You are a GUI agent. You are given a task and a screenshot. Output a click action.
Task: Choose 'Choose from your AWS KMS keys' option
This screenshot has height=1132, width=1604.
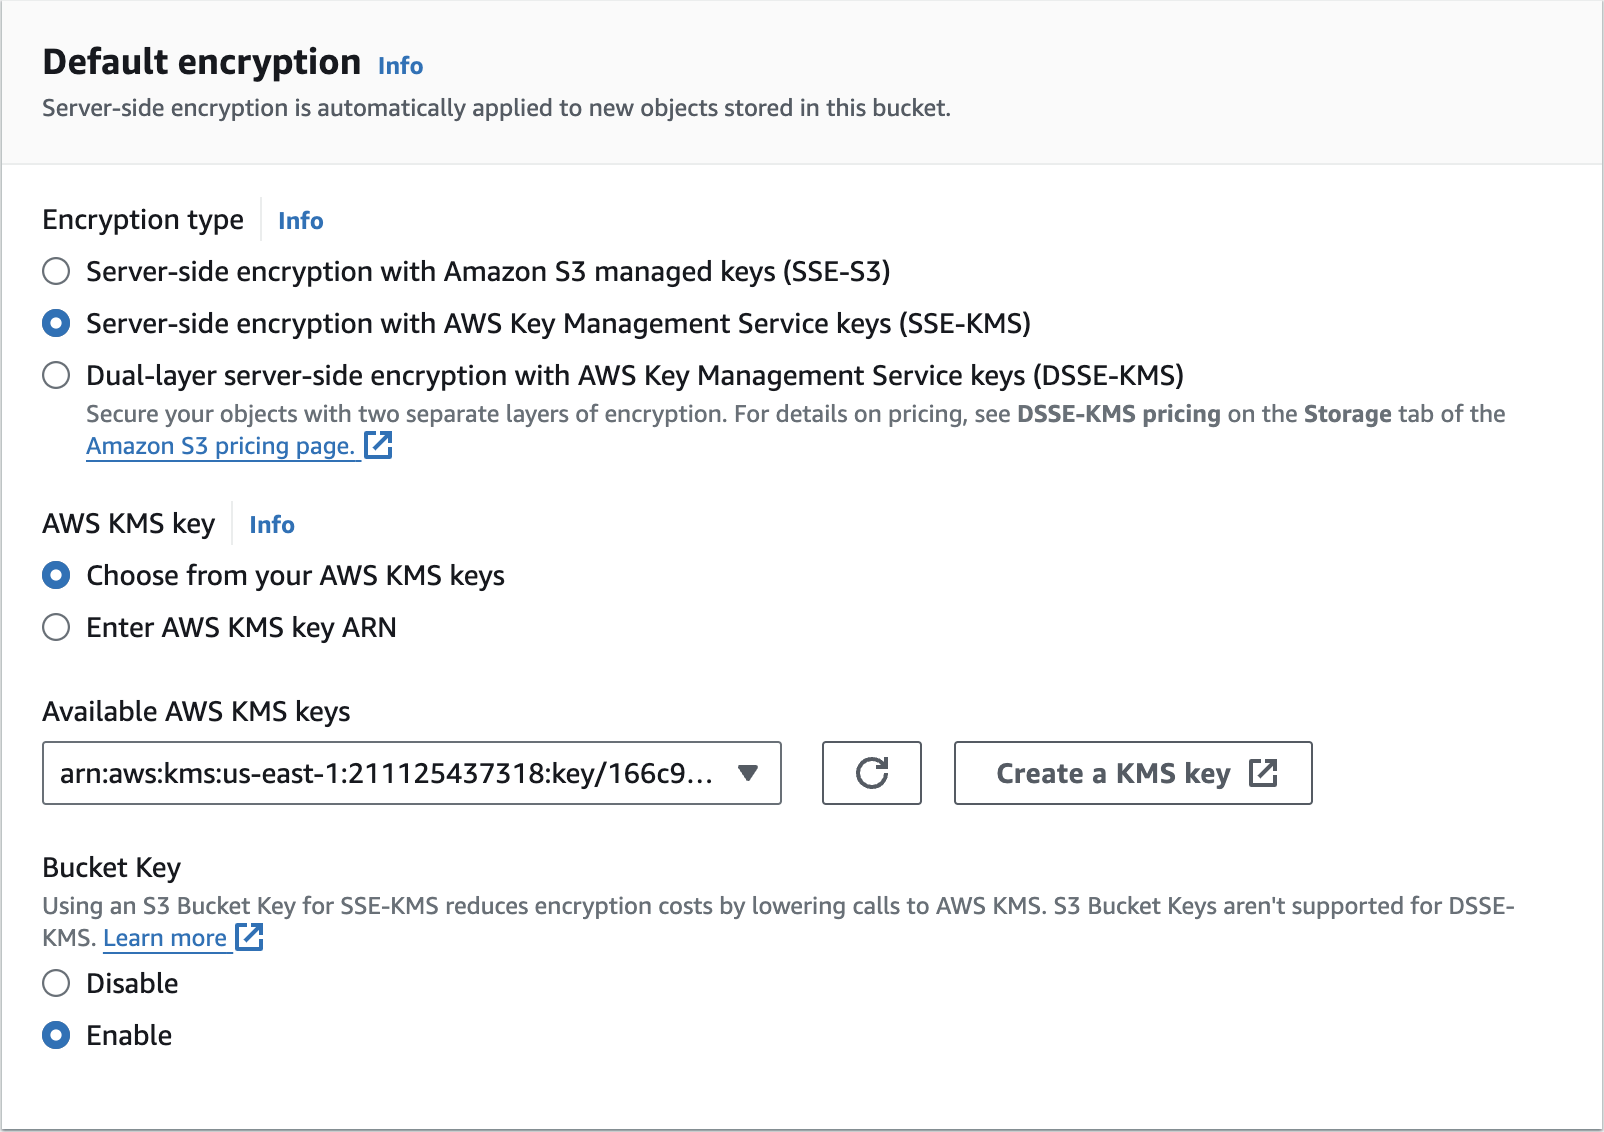point(56,575)
